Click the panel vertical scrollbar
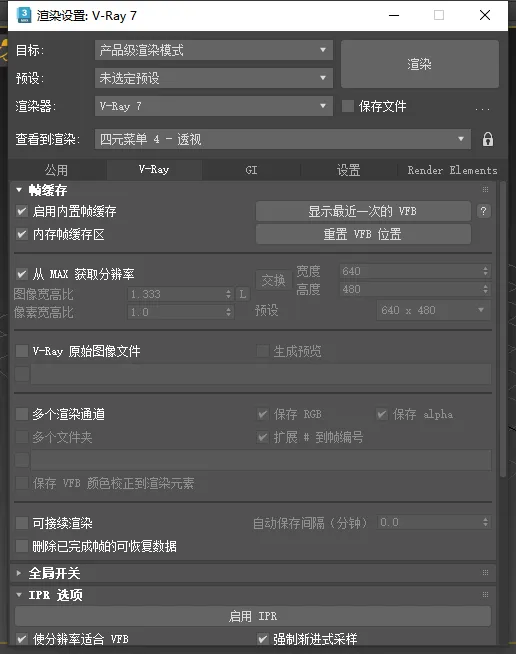Screen dimensions: 516x654 point(503,330)
